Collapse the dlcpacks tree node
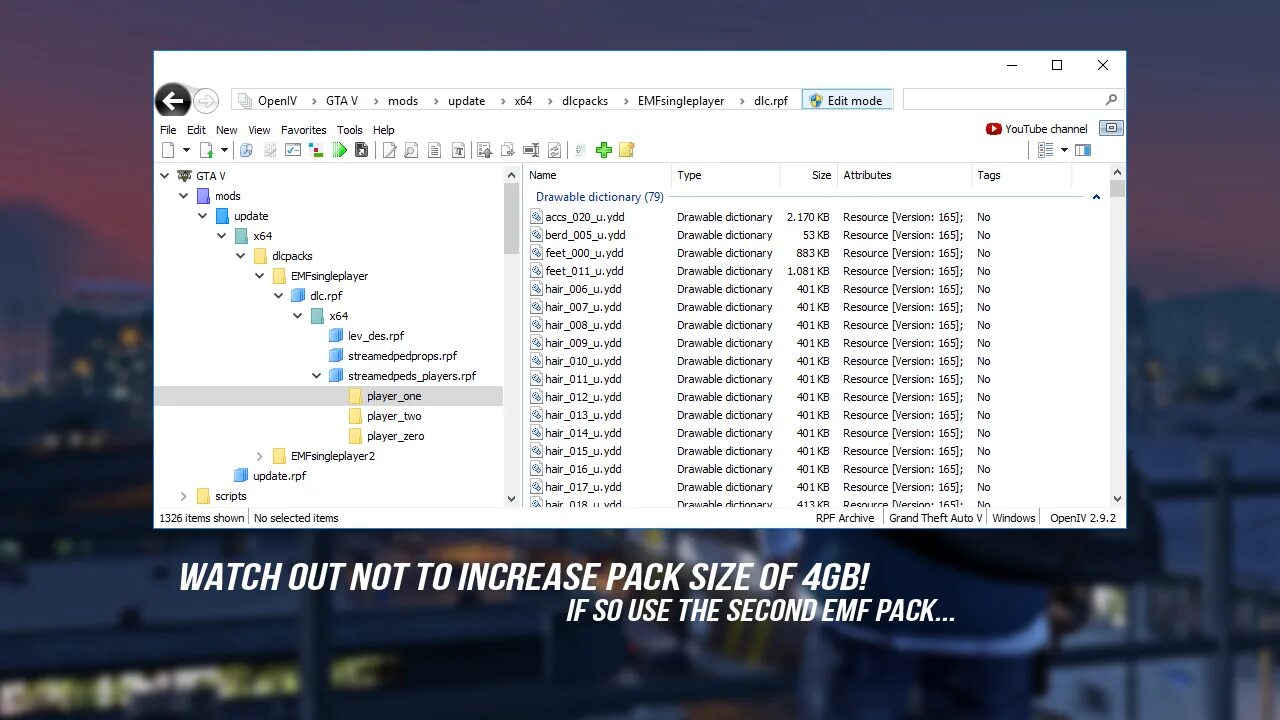 tap(241, 256)
